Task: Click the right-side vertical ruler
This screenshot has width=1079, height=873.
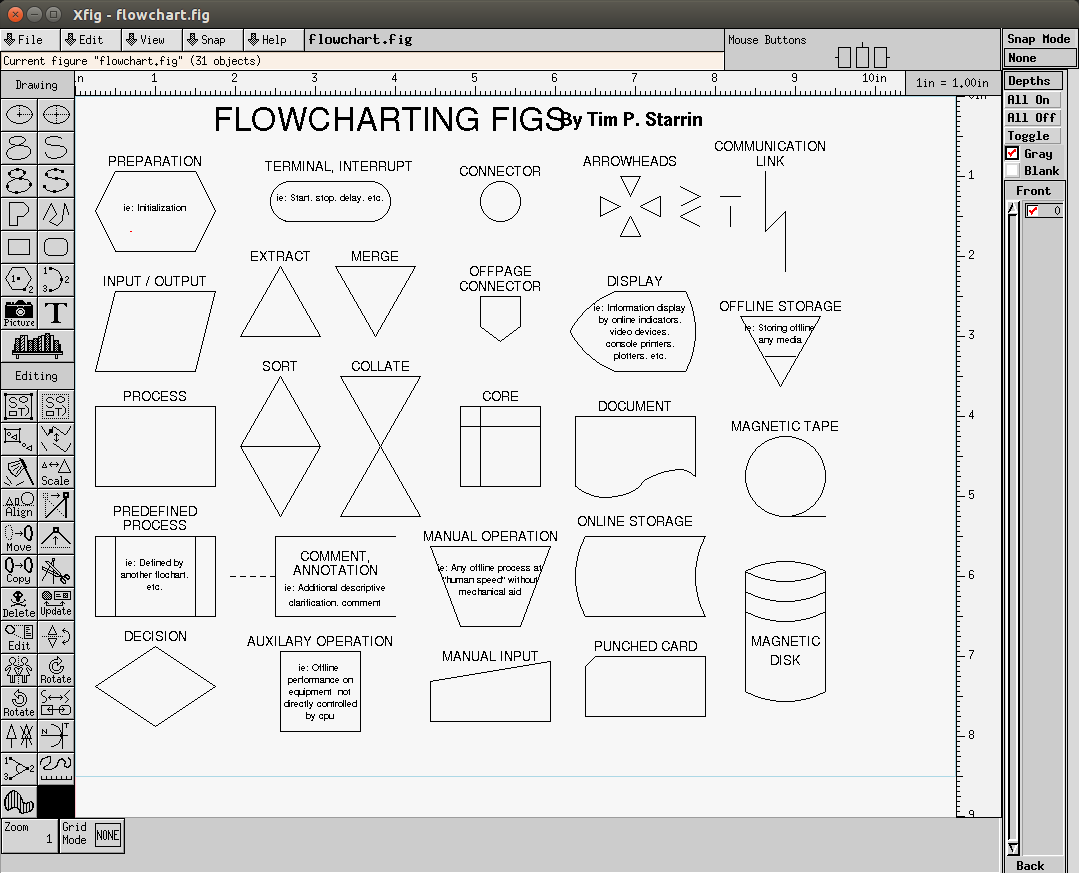Action: coord(978,456)
